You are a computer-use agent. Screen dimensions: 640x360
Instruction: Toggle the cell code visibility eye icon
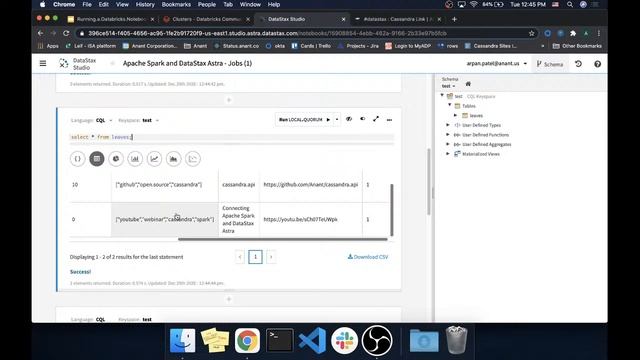[349, 119]
